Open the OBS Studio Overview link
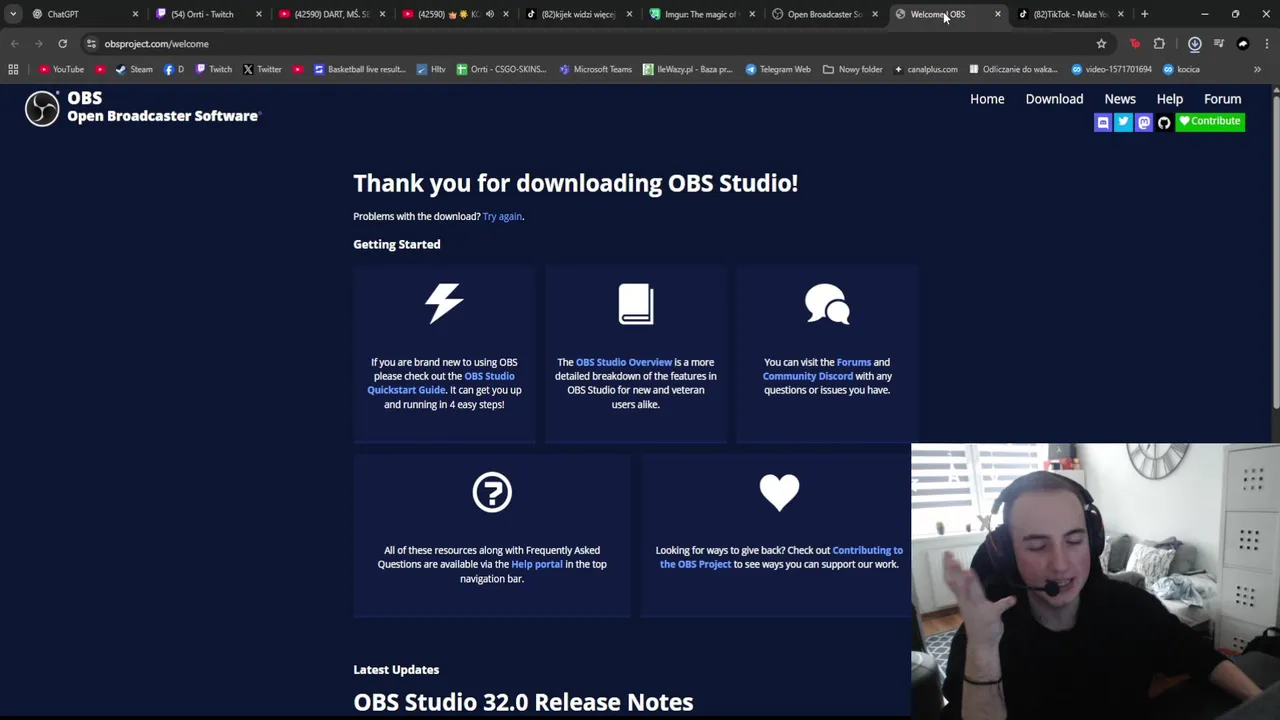This screenshot has width=1280, height=720. coord(624,362)
